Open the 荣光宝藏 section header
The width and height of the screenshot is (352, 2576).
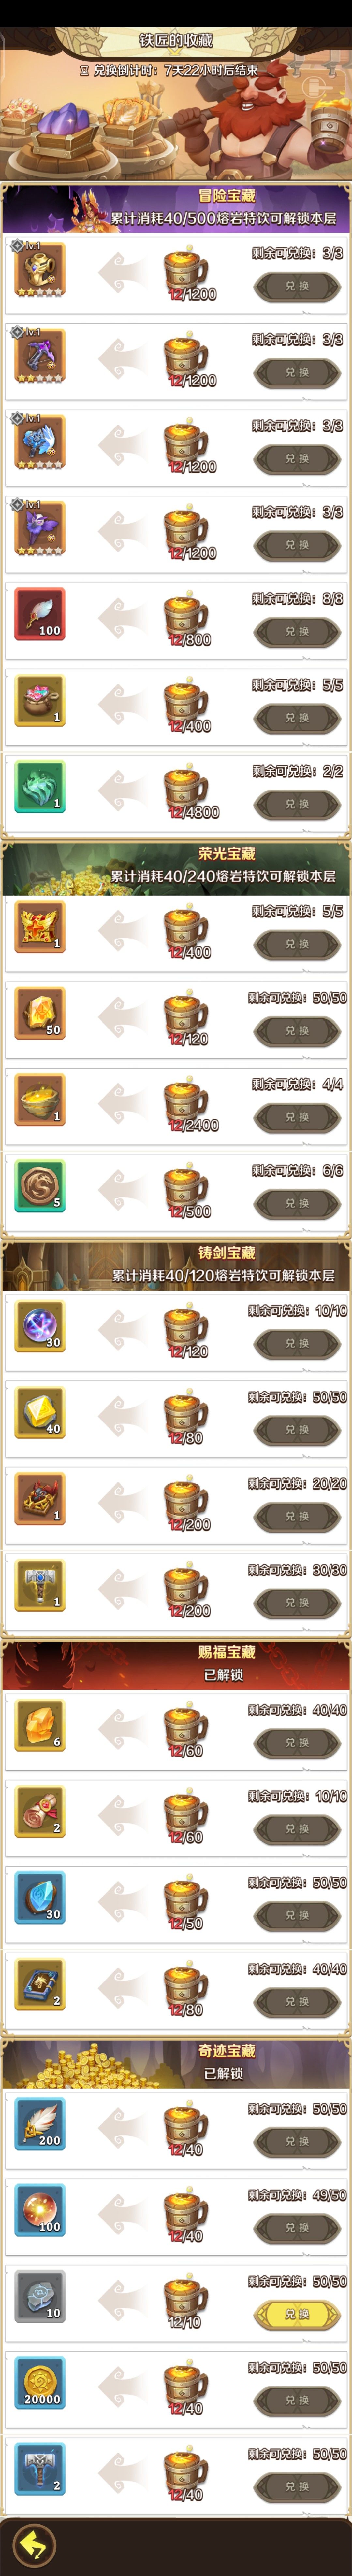(x=176, y=865)
